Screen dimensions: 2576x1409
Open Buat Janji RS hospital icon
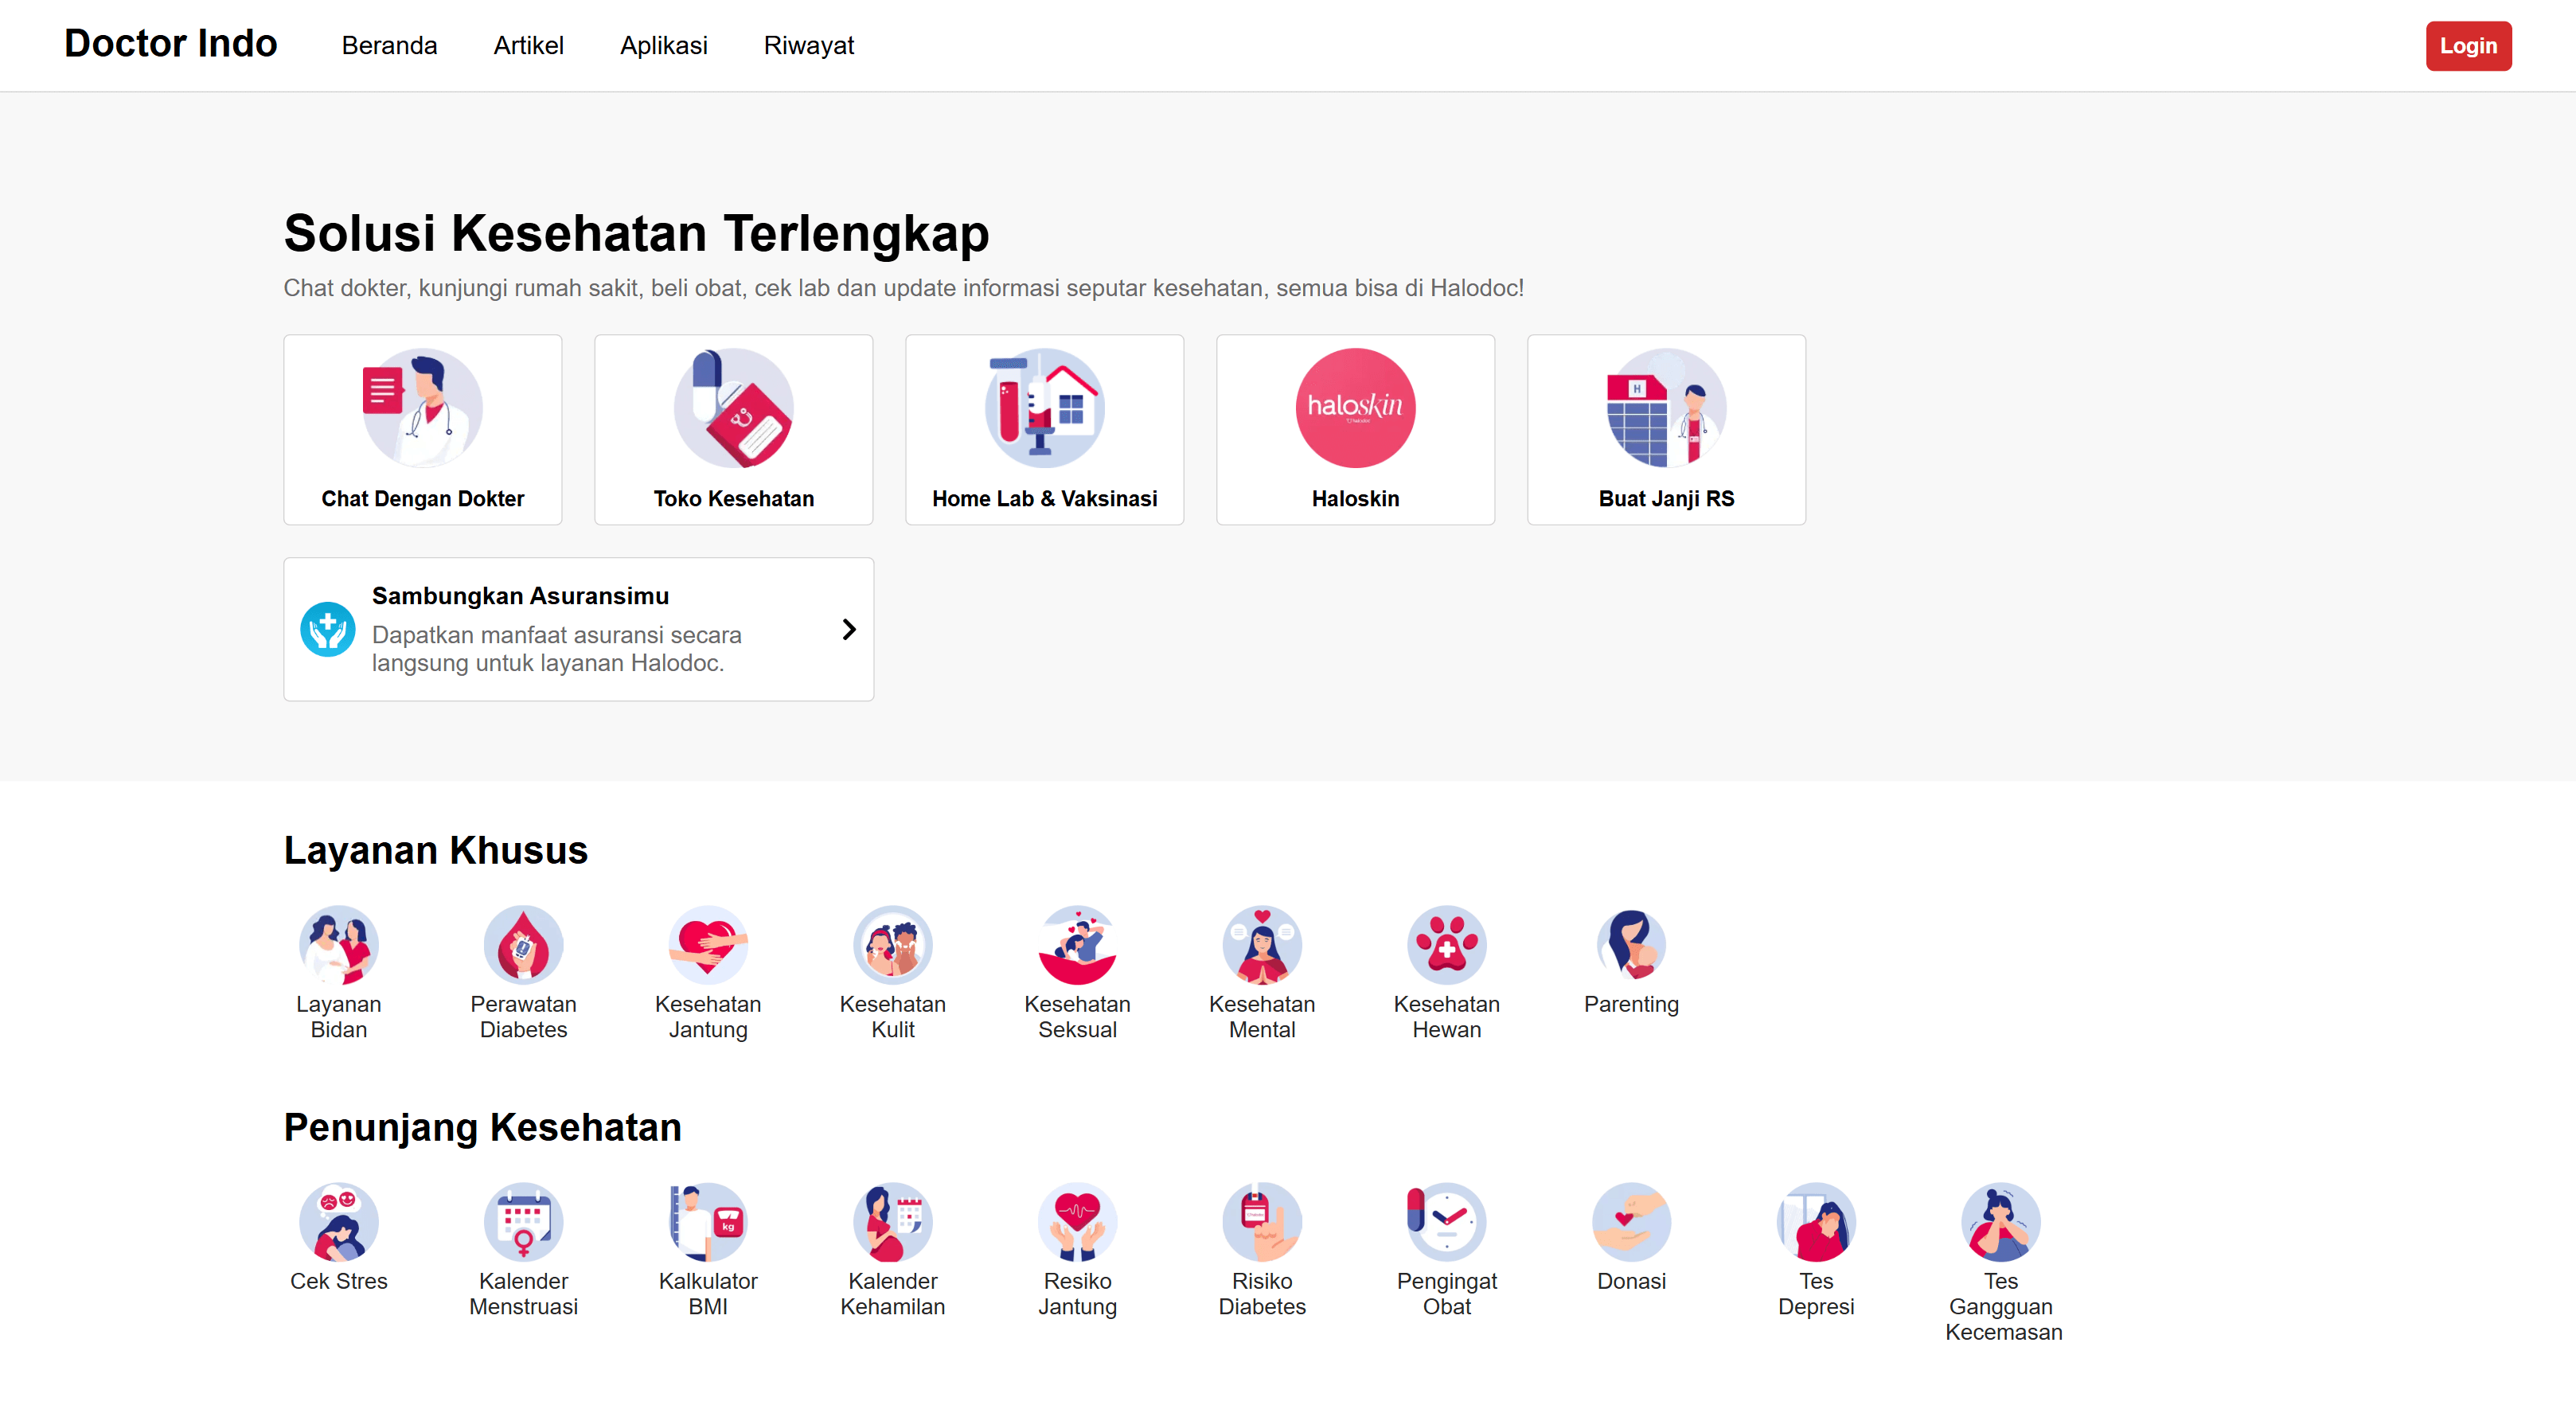click(1666, 408)
